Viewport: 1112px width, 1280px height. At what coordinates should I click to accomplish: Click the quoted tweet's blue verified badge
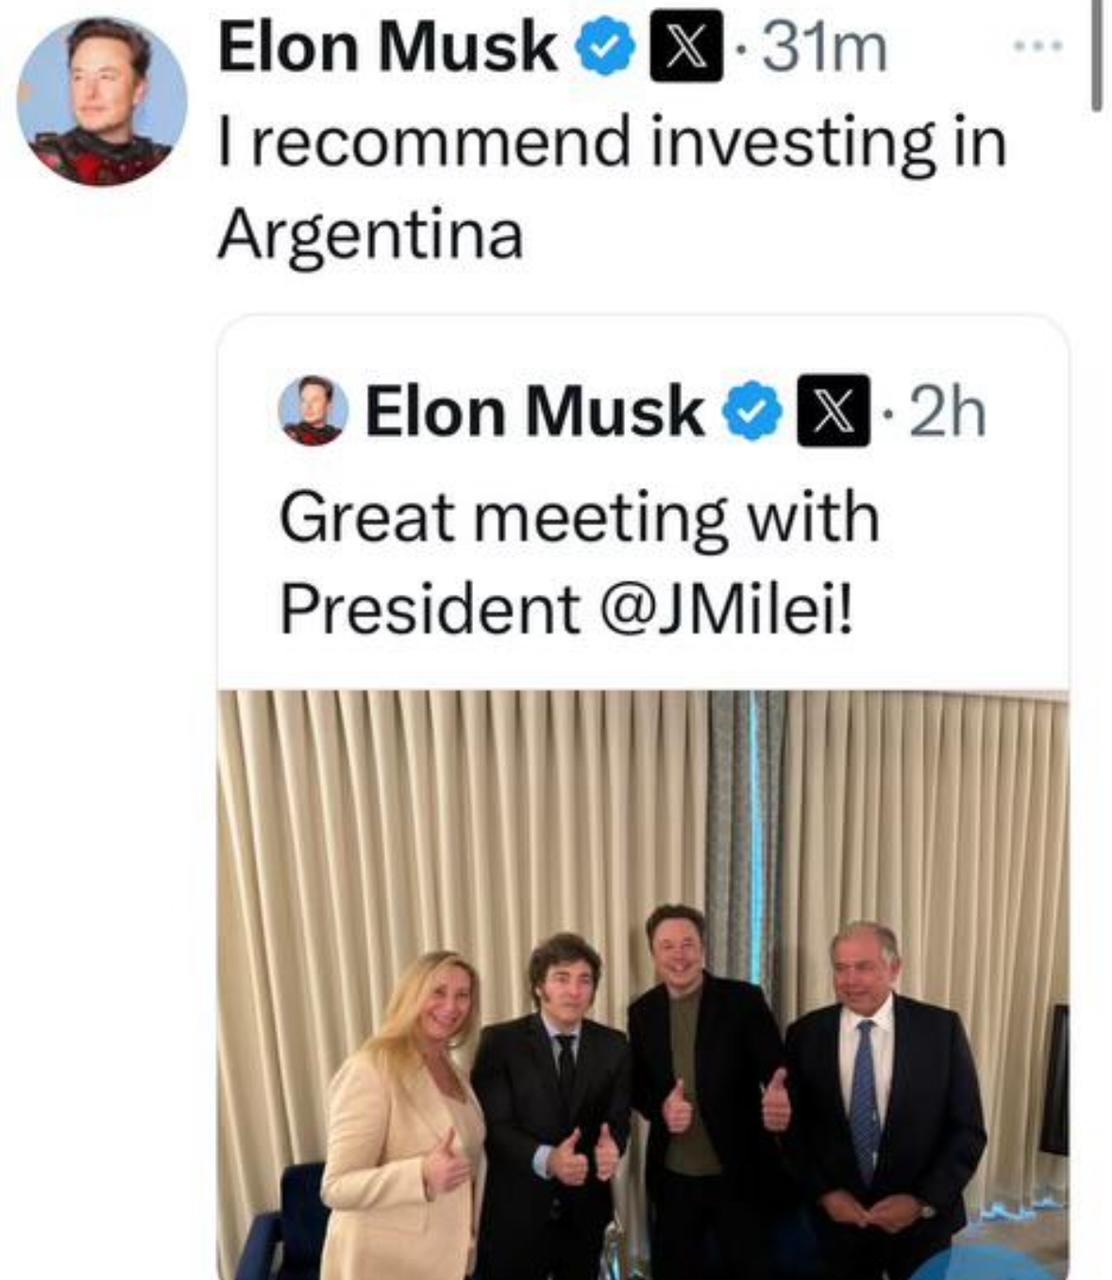click(x=750, y=412)
